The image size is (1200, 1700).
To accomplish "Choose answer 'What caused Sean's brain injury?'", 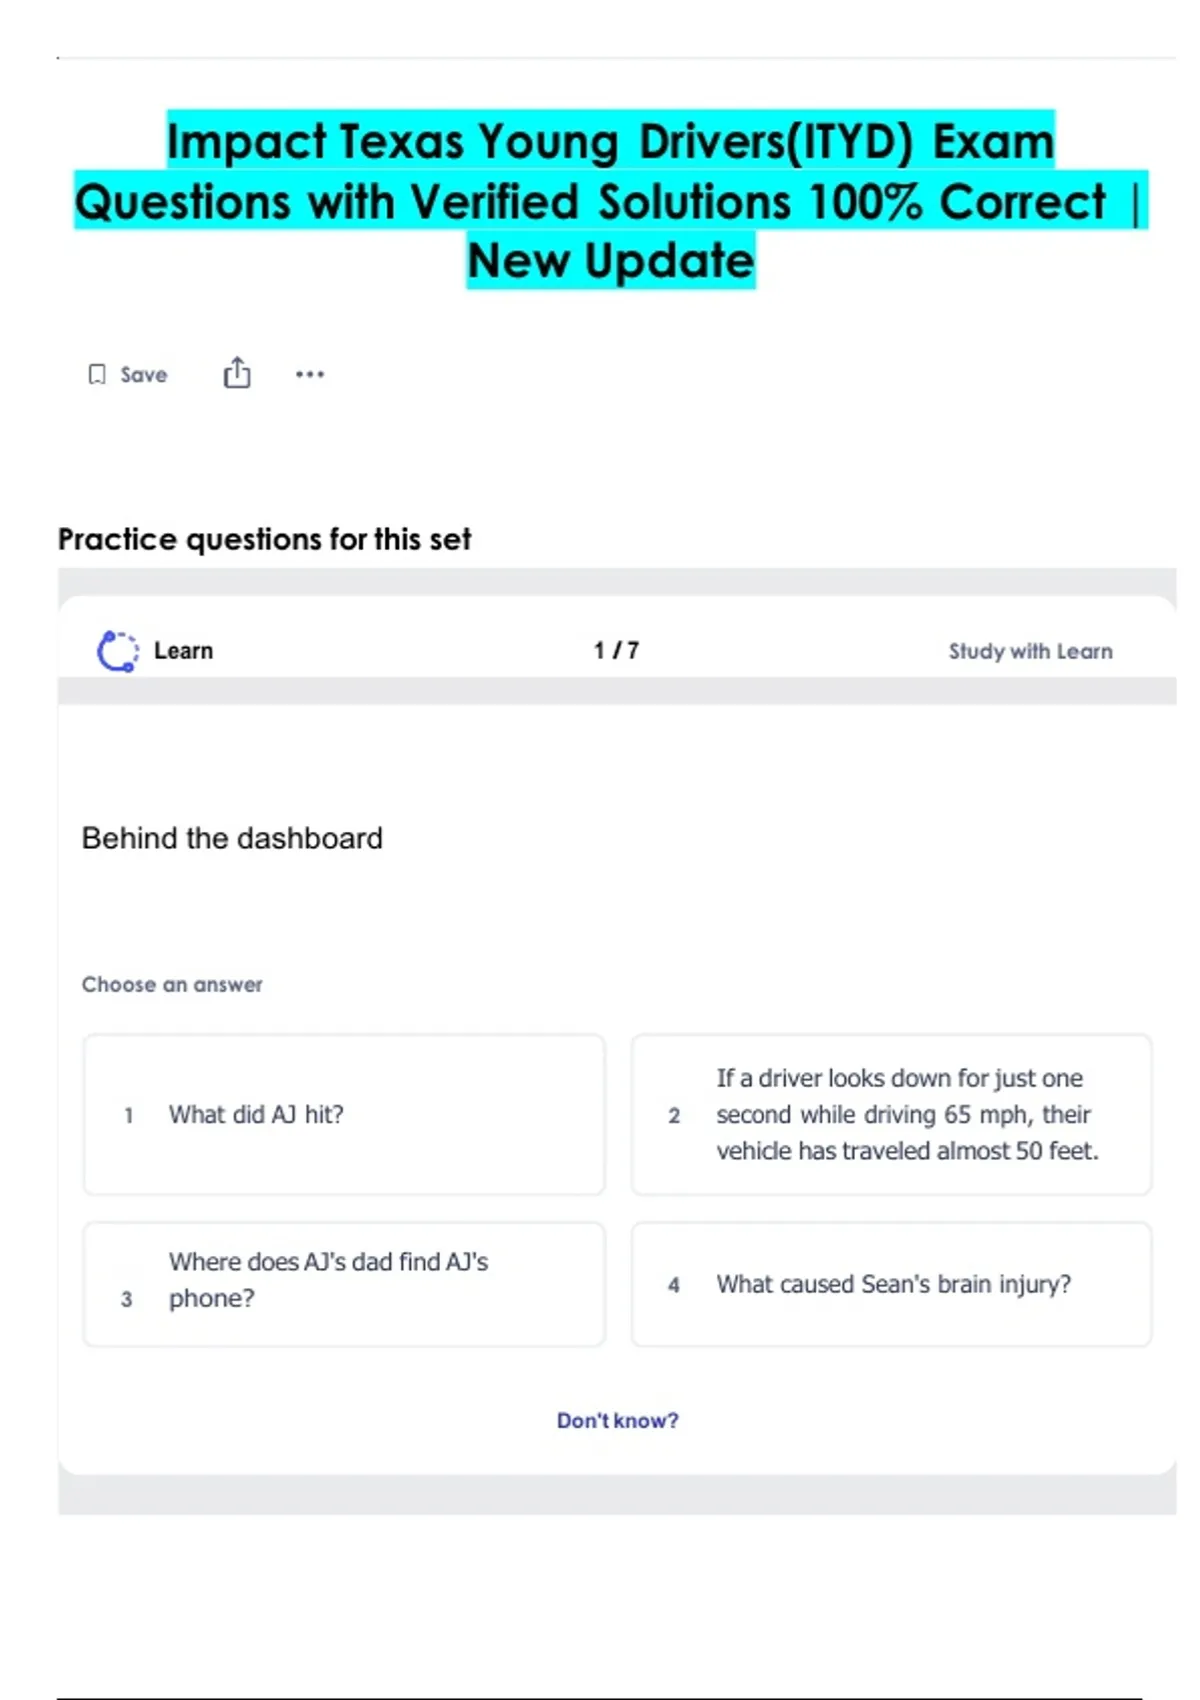I will coord(892,1284).
